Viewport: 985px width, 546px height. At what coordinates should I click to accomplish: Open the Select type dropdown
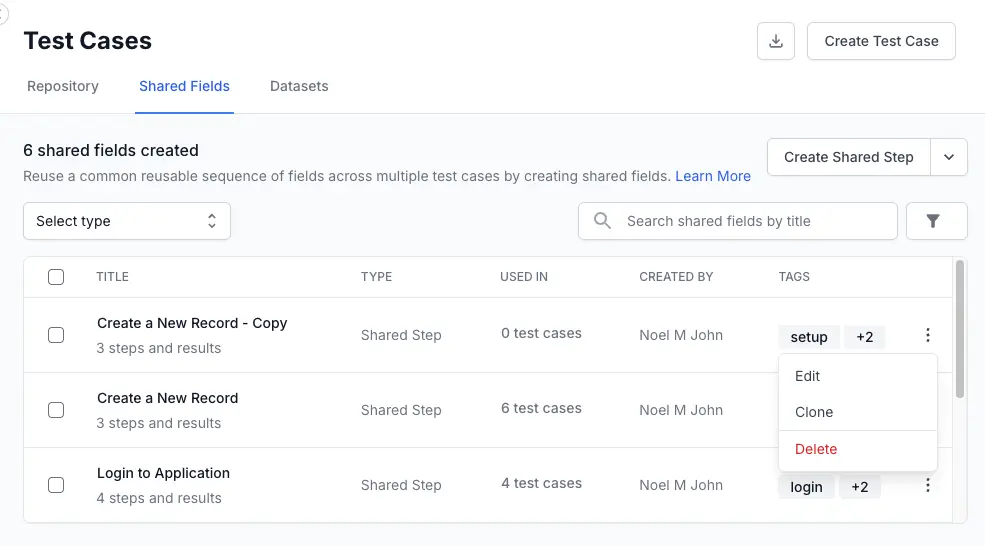127,221
